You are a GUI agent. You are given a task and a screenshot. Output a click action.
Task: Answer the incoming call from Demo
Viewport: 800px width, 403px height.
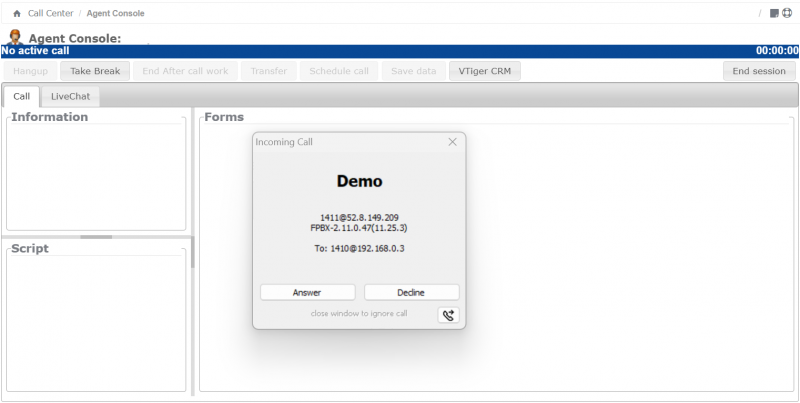click(307, 292)
